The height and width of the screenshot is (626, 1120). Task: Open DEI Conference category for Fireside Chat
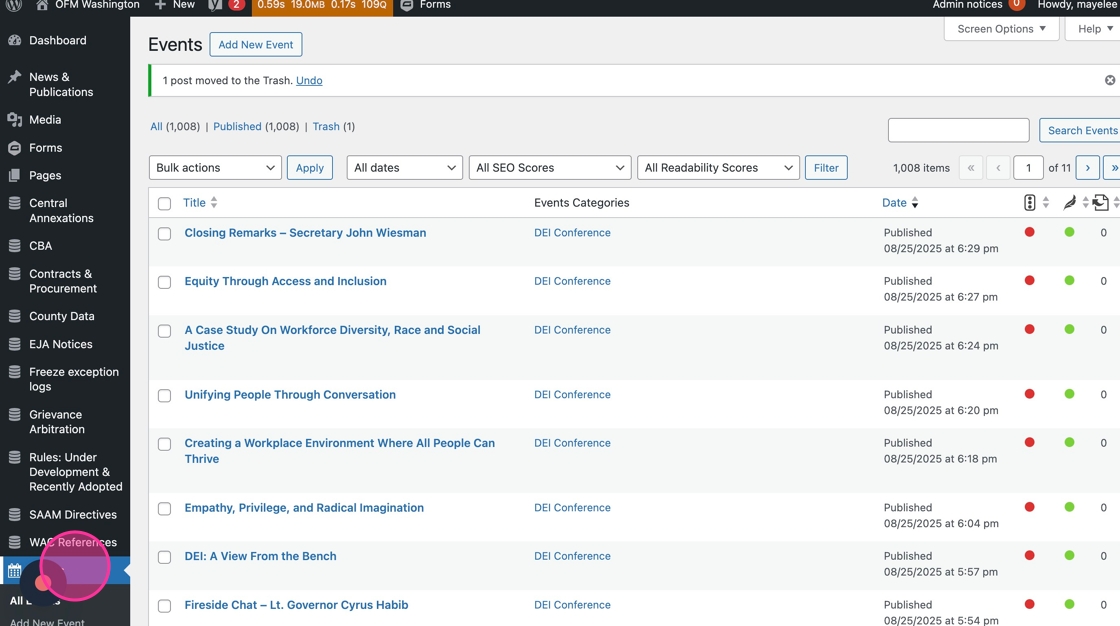click(x=572, y=605)
